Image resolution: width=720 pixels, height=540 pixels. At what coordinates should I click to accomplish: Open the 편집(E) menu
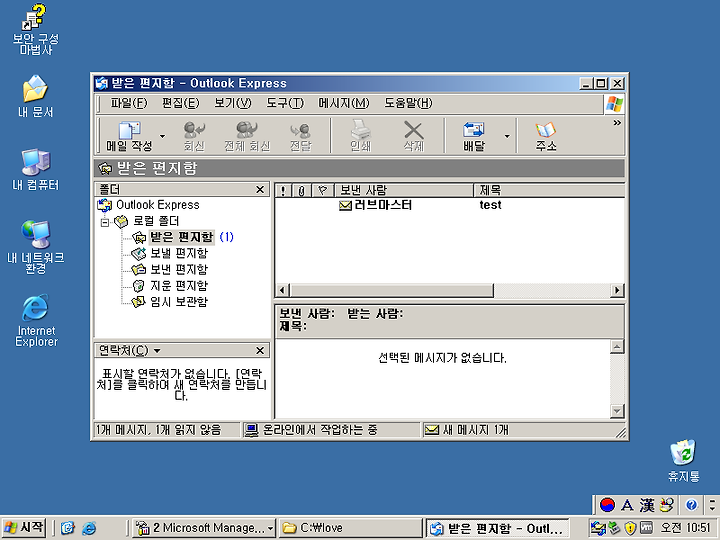click(x=180, y=103)
